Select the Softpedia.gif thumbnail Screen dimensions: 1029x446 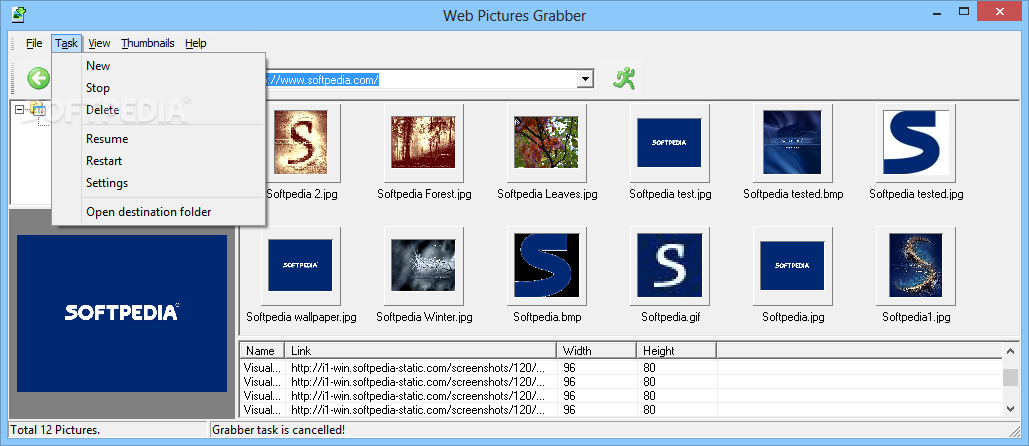669,266
